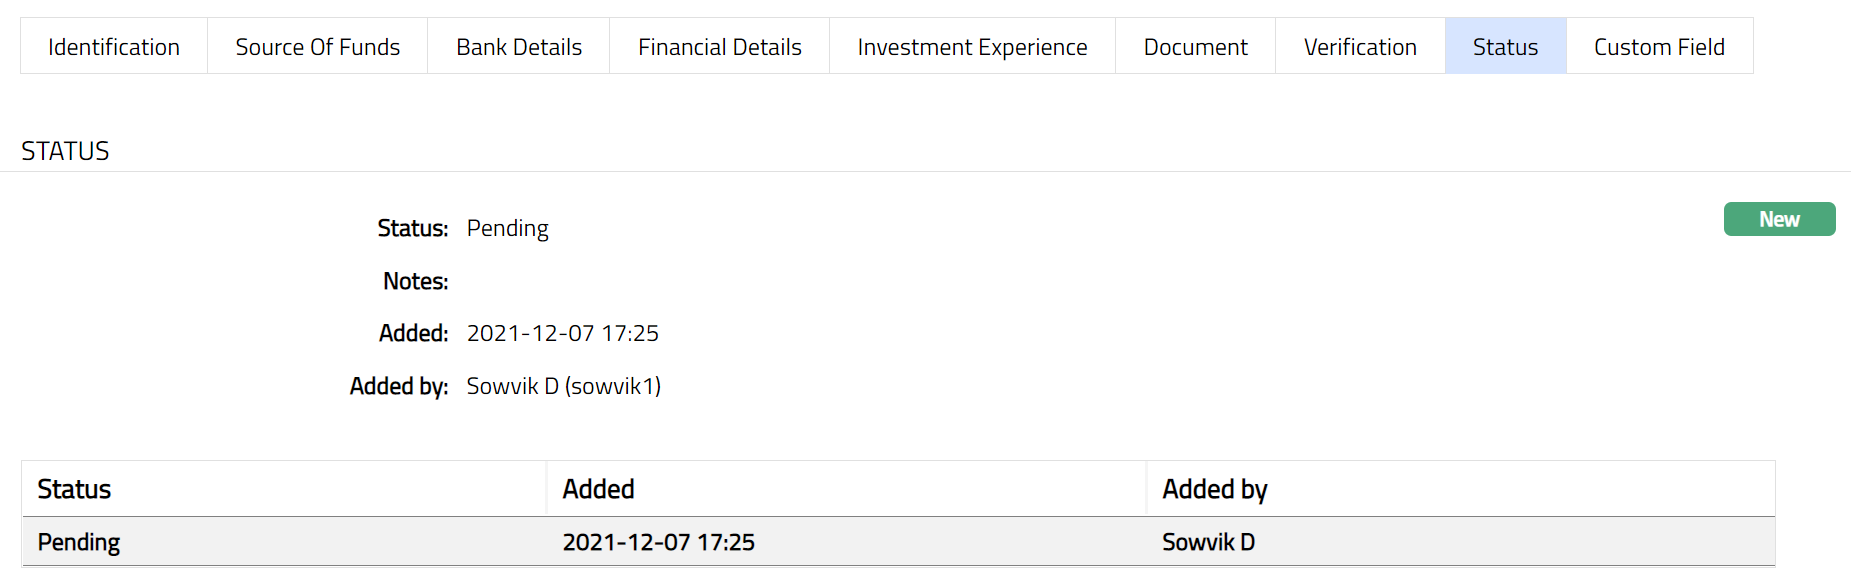
Task: Click the Sowvik D (sowvik1) added-by value
Action: (563, 386)
